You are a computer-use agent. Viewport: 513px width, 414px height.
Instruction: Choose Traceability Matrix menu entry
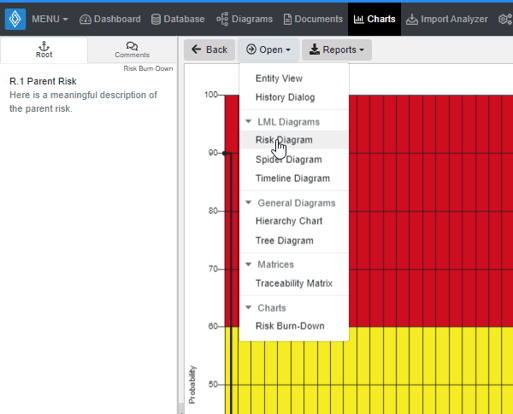[x=294, y=283]
